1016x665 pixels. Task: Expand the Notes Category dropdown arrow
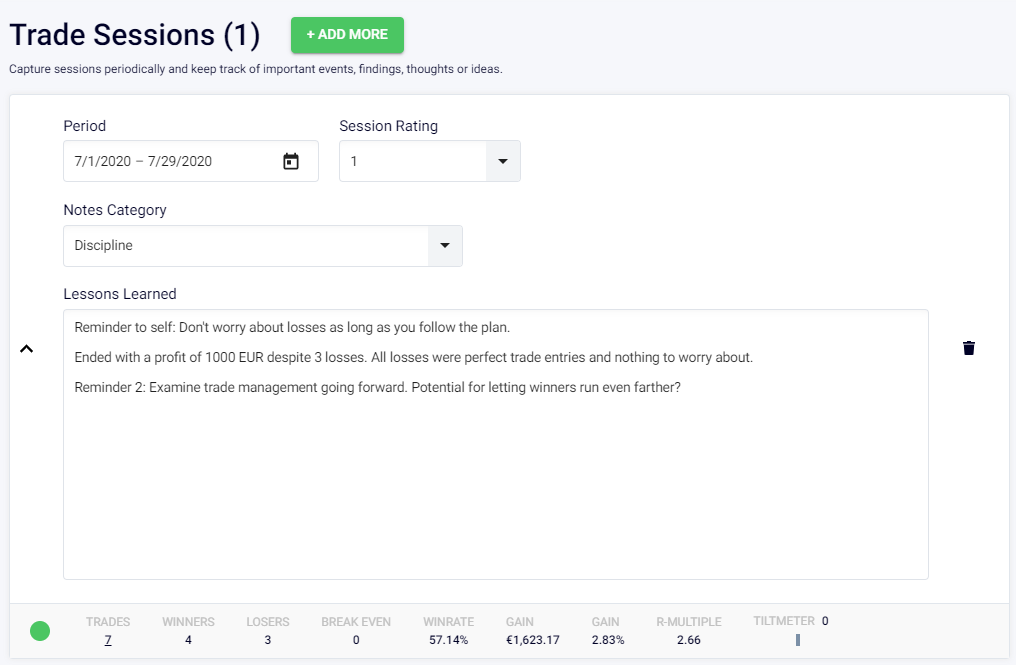pos(445,246)
